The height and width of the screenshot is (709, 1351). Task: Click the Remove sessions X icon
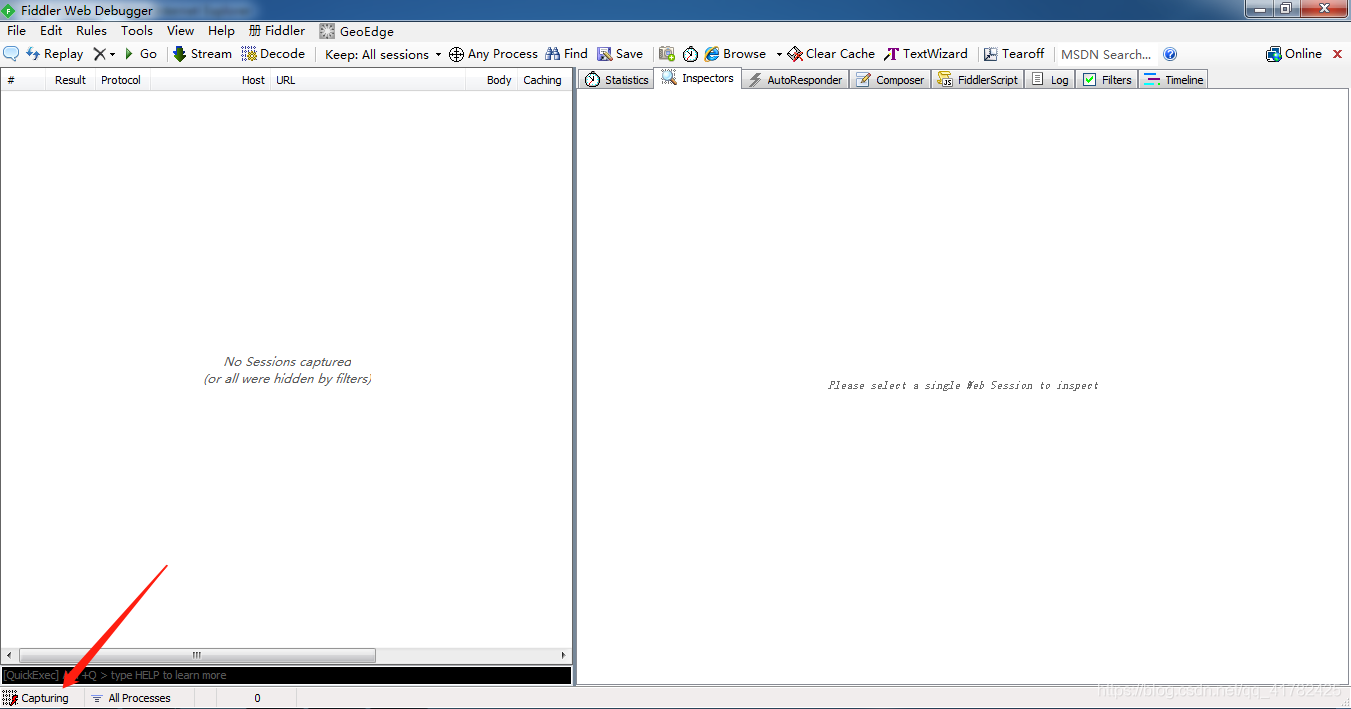99,54
